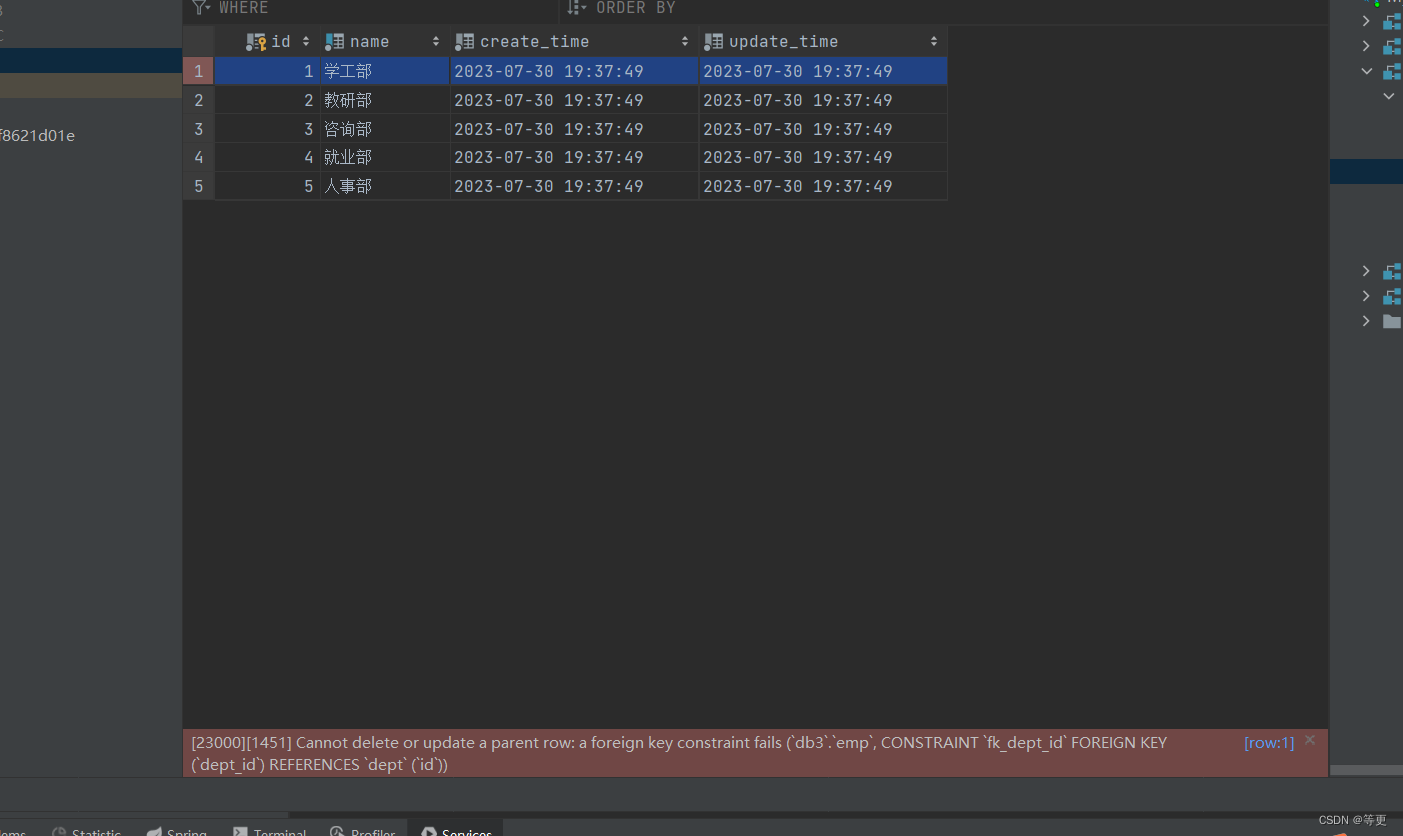Click the id cell in the 咨询部 row

click(267, 129)
